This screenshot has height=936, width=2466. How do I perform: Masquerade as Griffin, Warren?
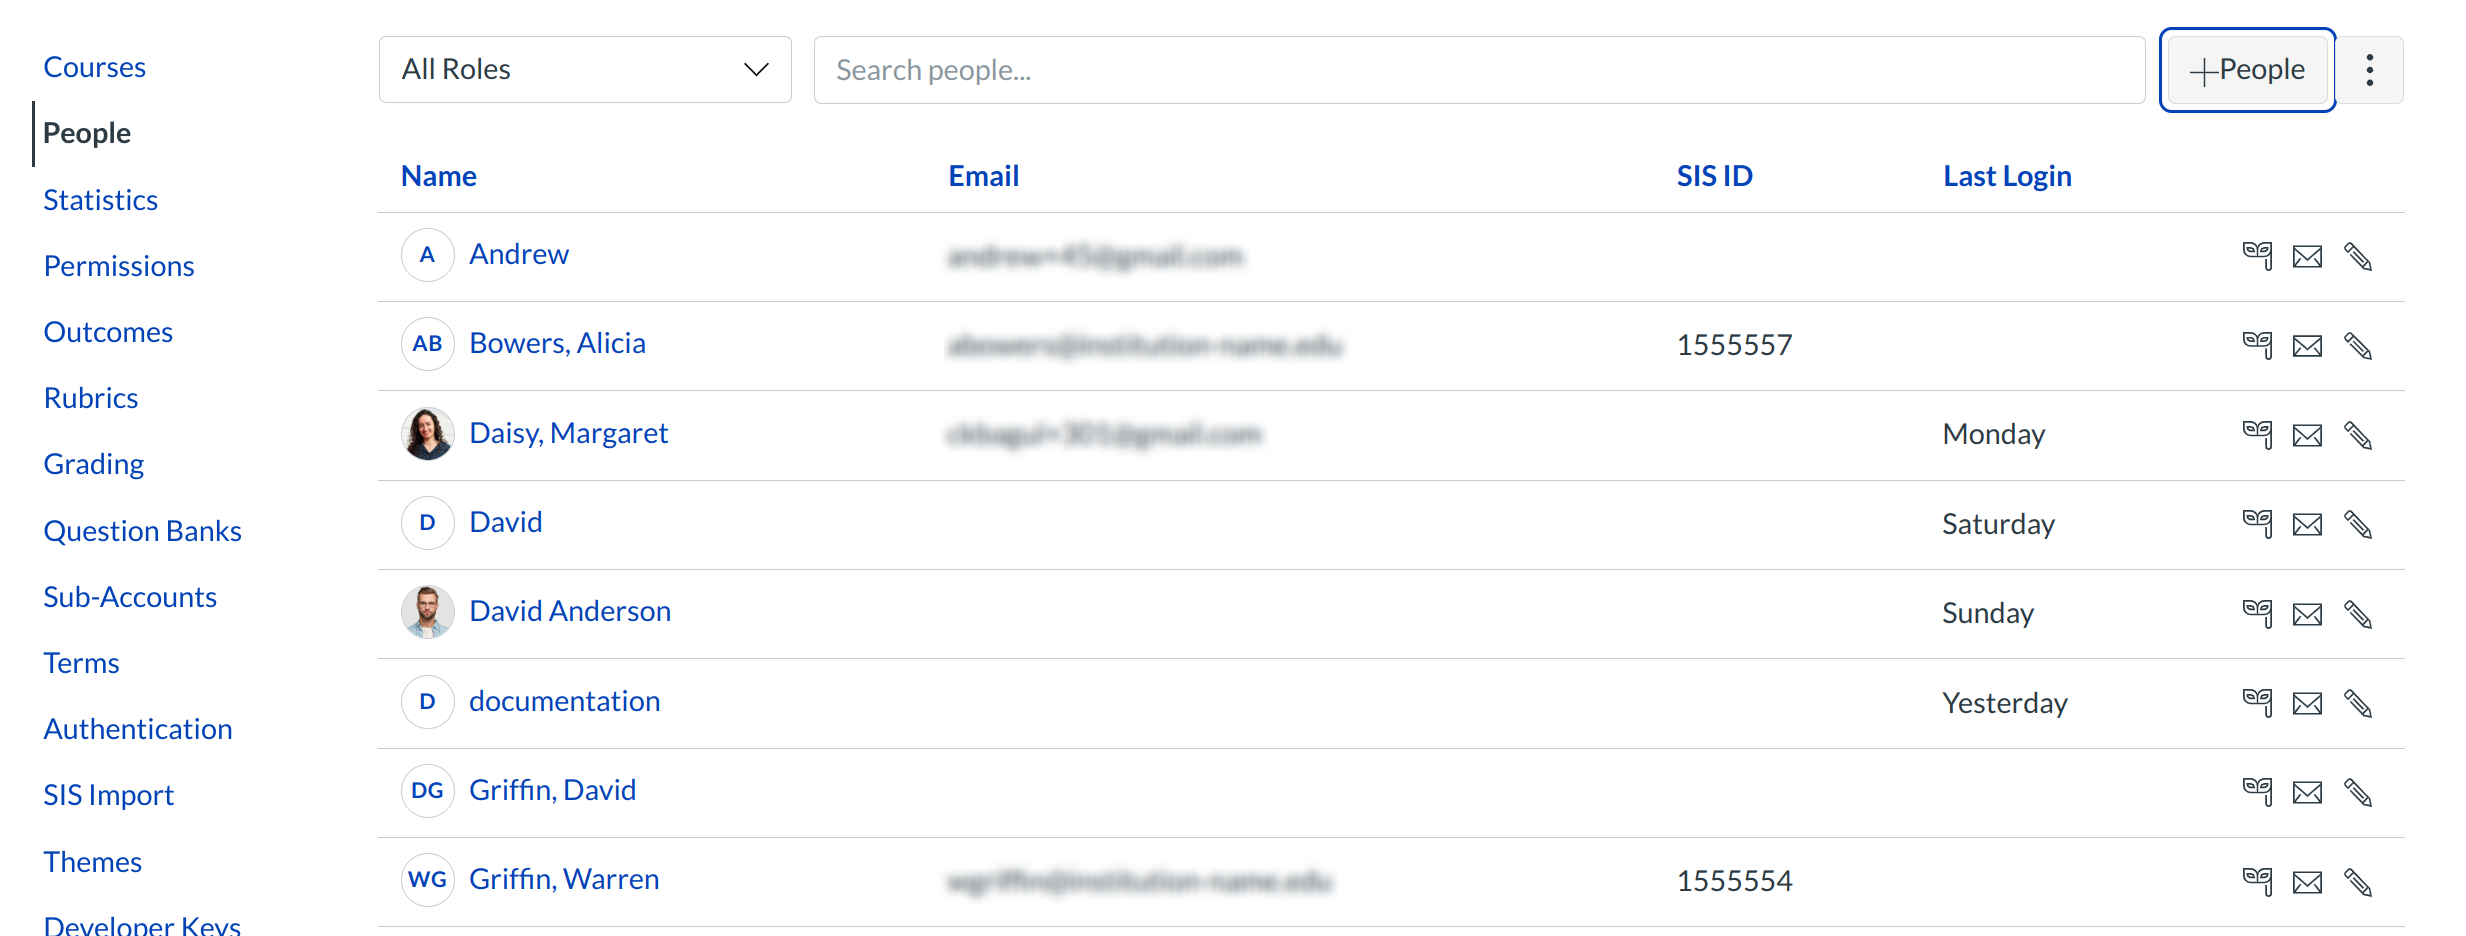point(2257,881)
